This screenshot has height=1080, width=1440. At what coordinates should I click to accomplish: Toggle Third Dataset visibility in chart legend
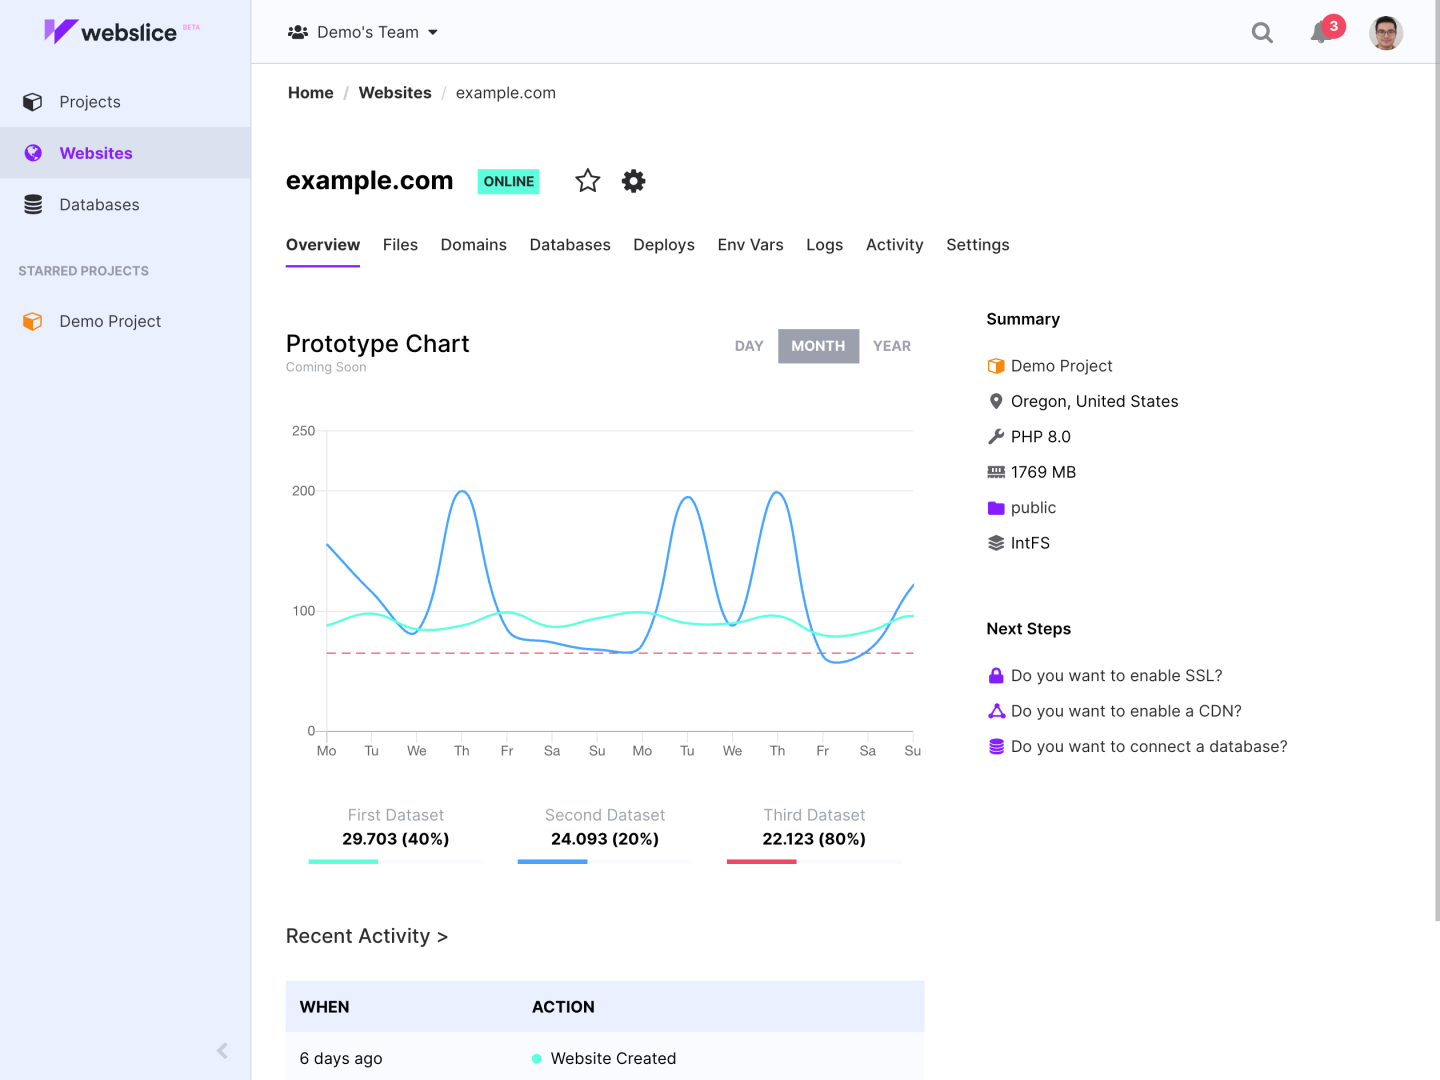click(x=814, y=826)
